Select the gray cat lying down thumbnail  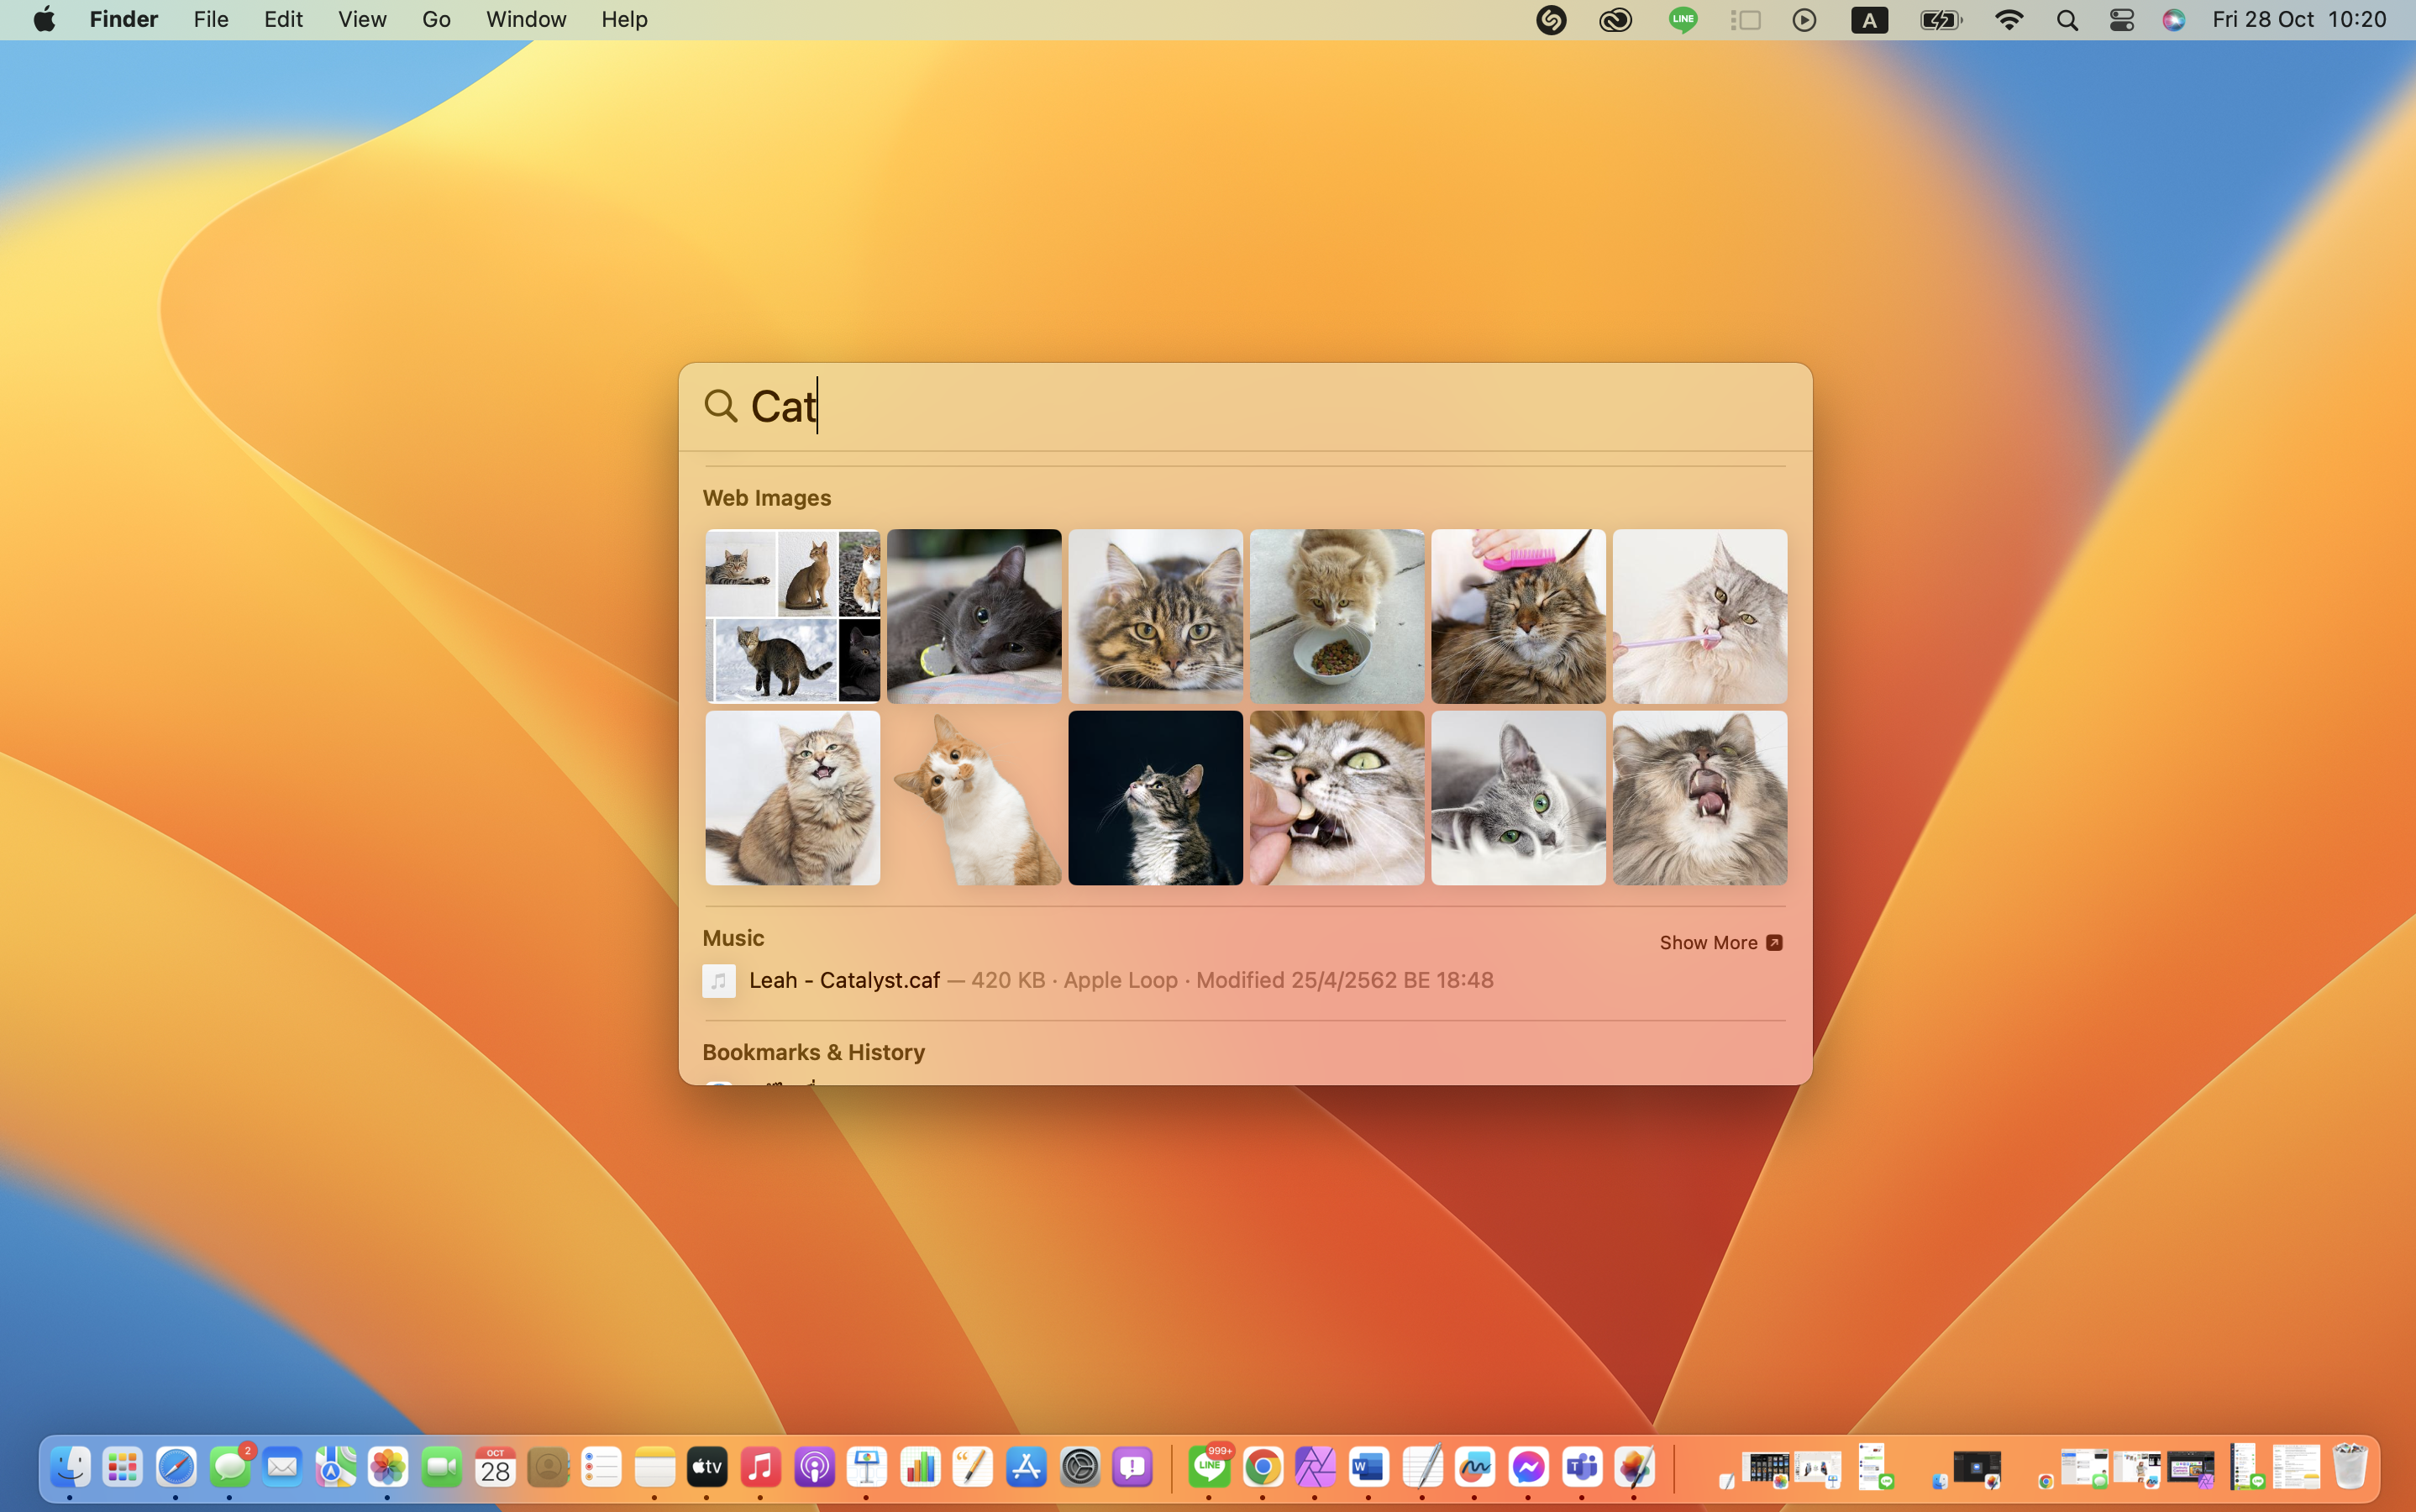tap(973, 616)
